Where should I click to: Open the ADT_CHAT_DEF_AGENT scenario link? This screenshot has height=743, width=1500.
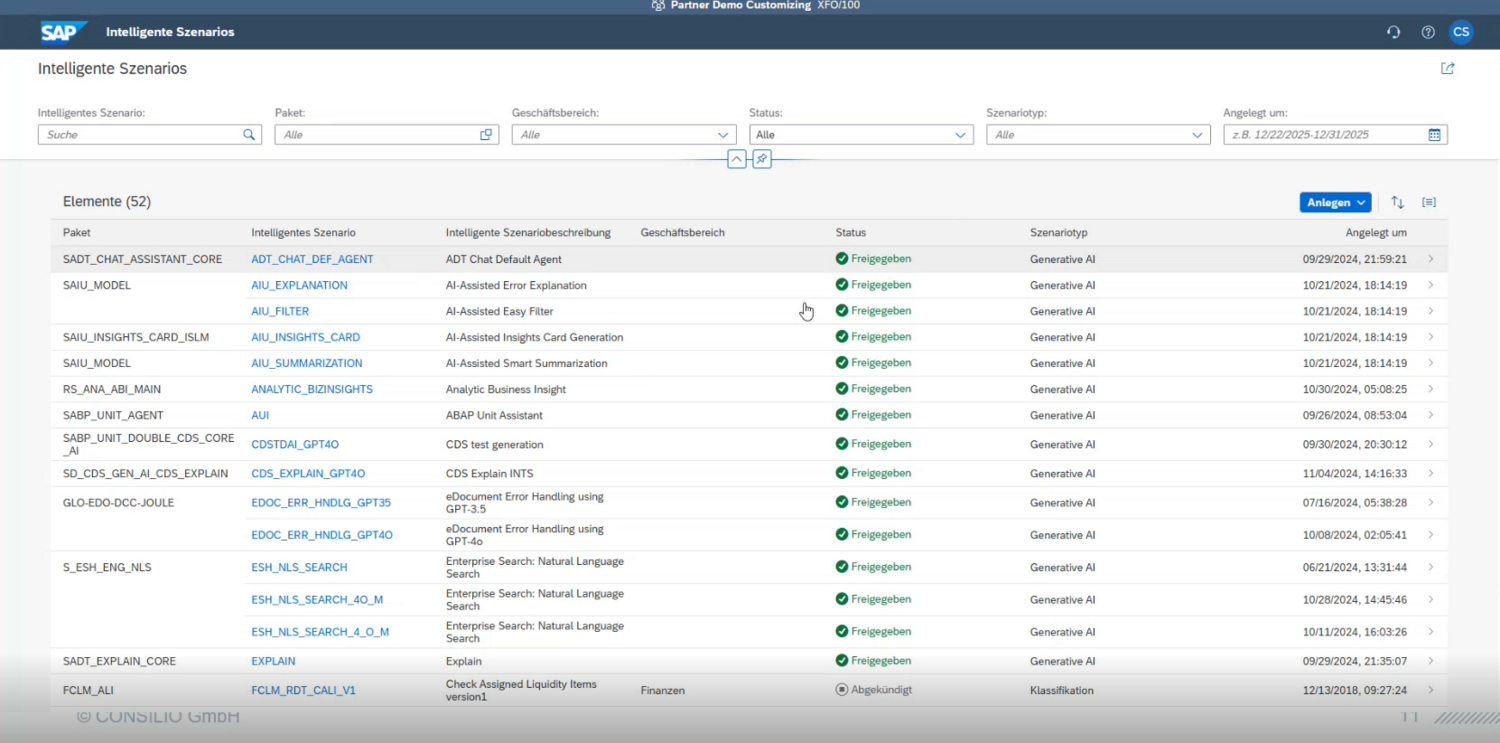point(312,259)
